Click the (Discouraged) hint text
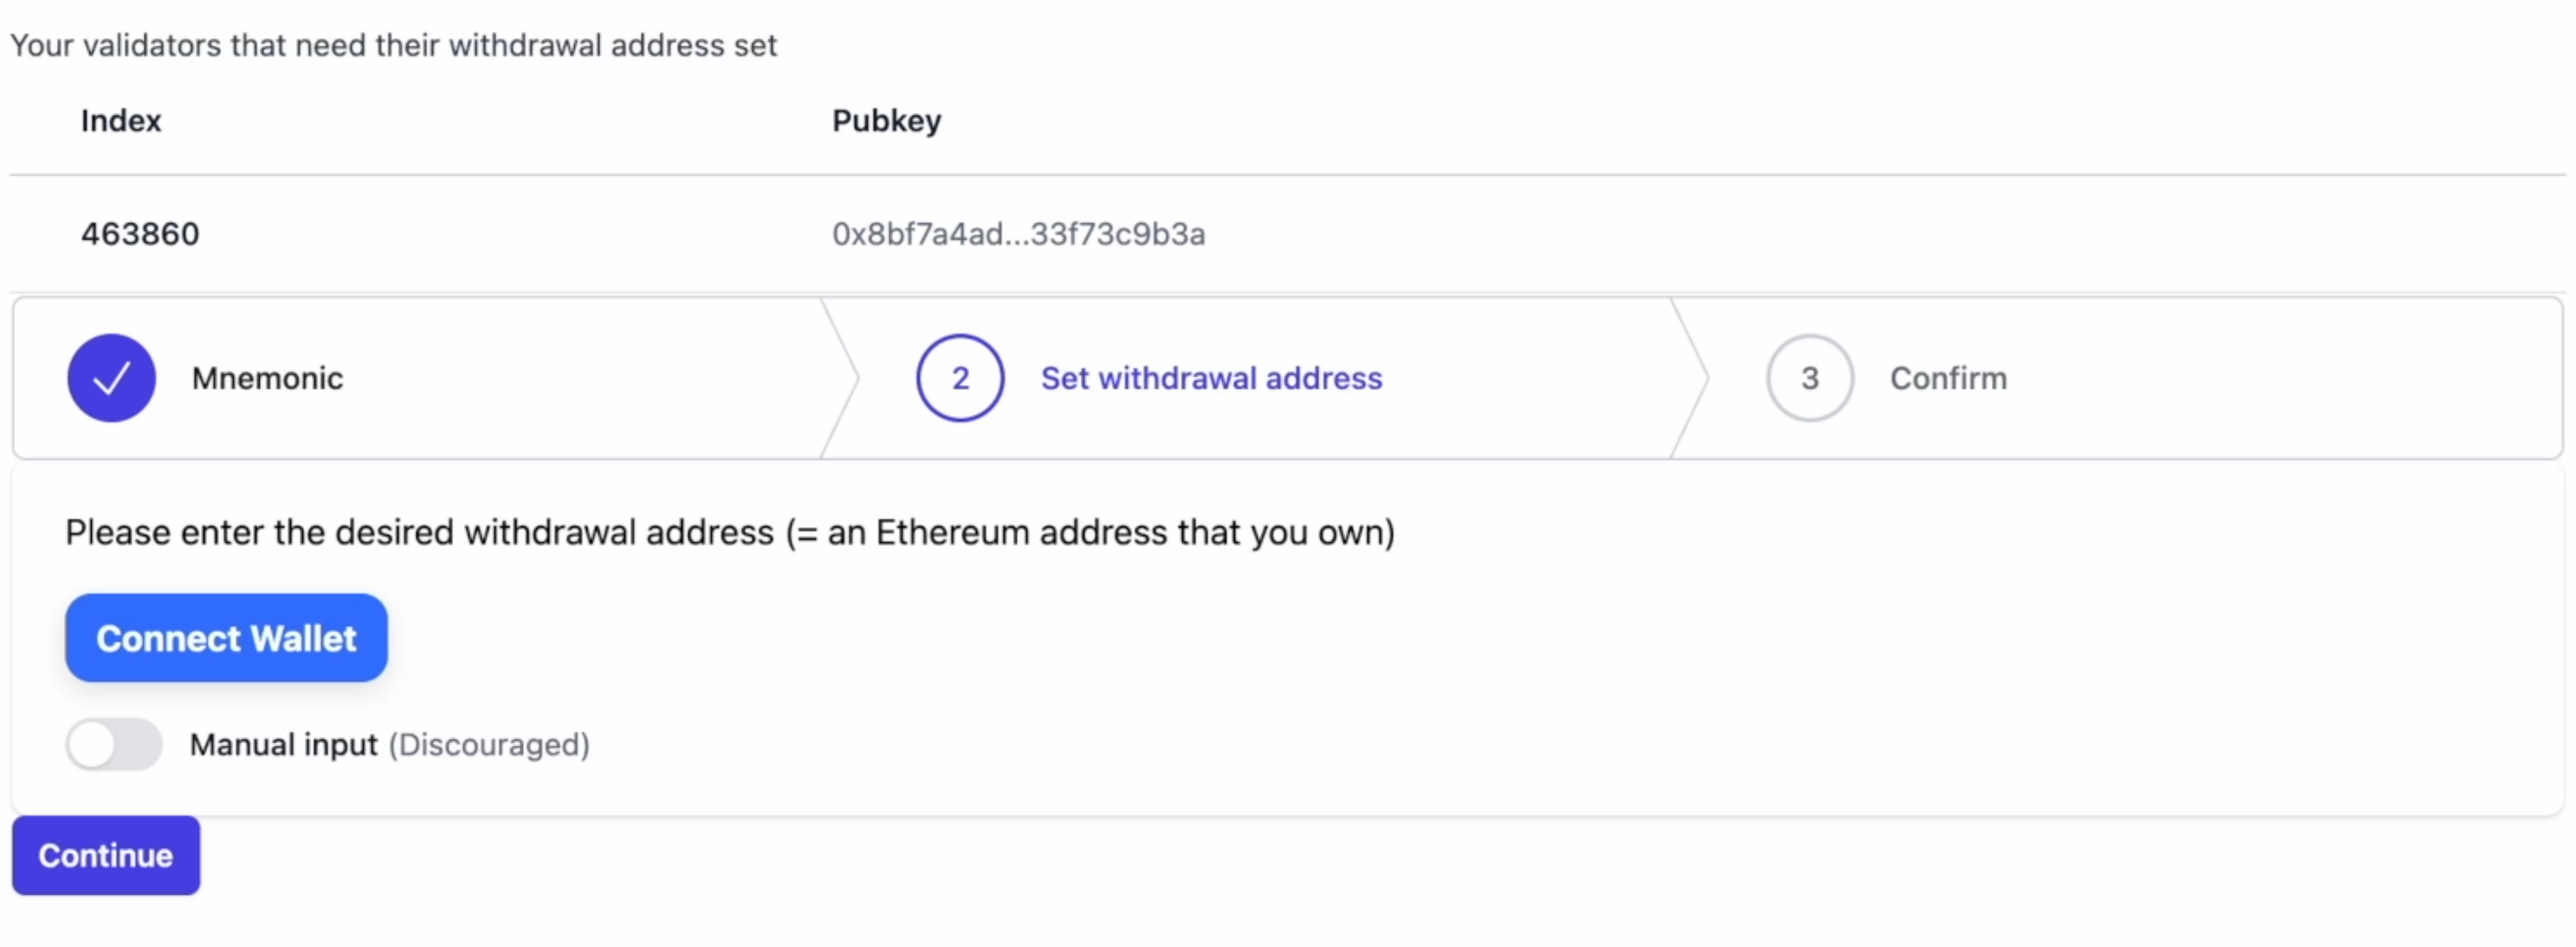 point(489,745)
